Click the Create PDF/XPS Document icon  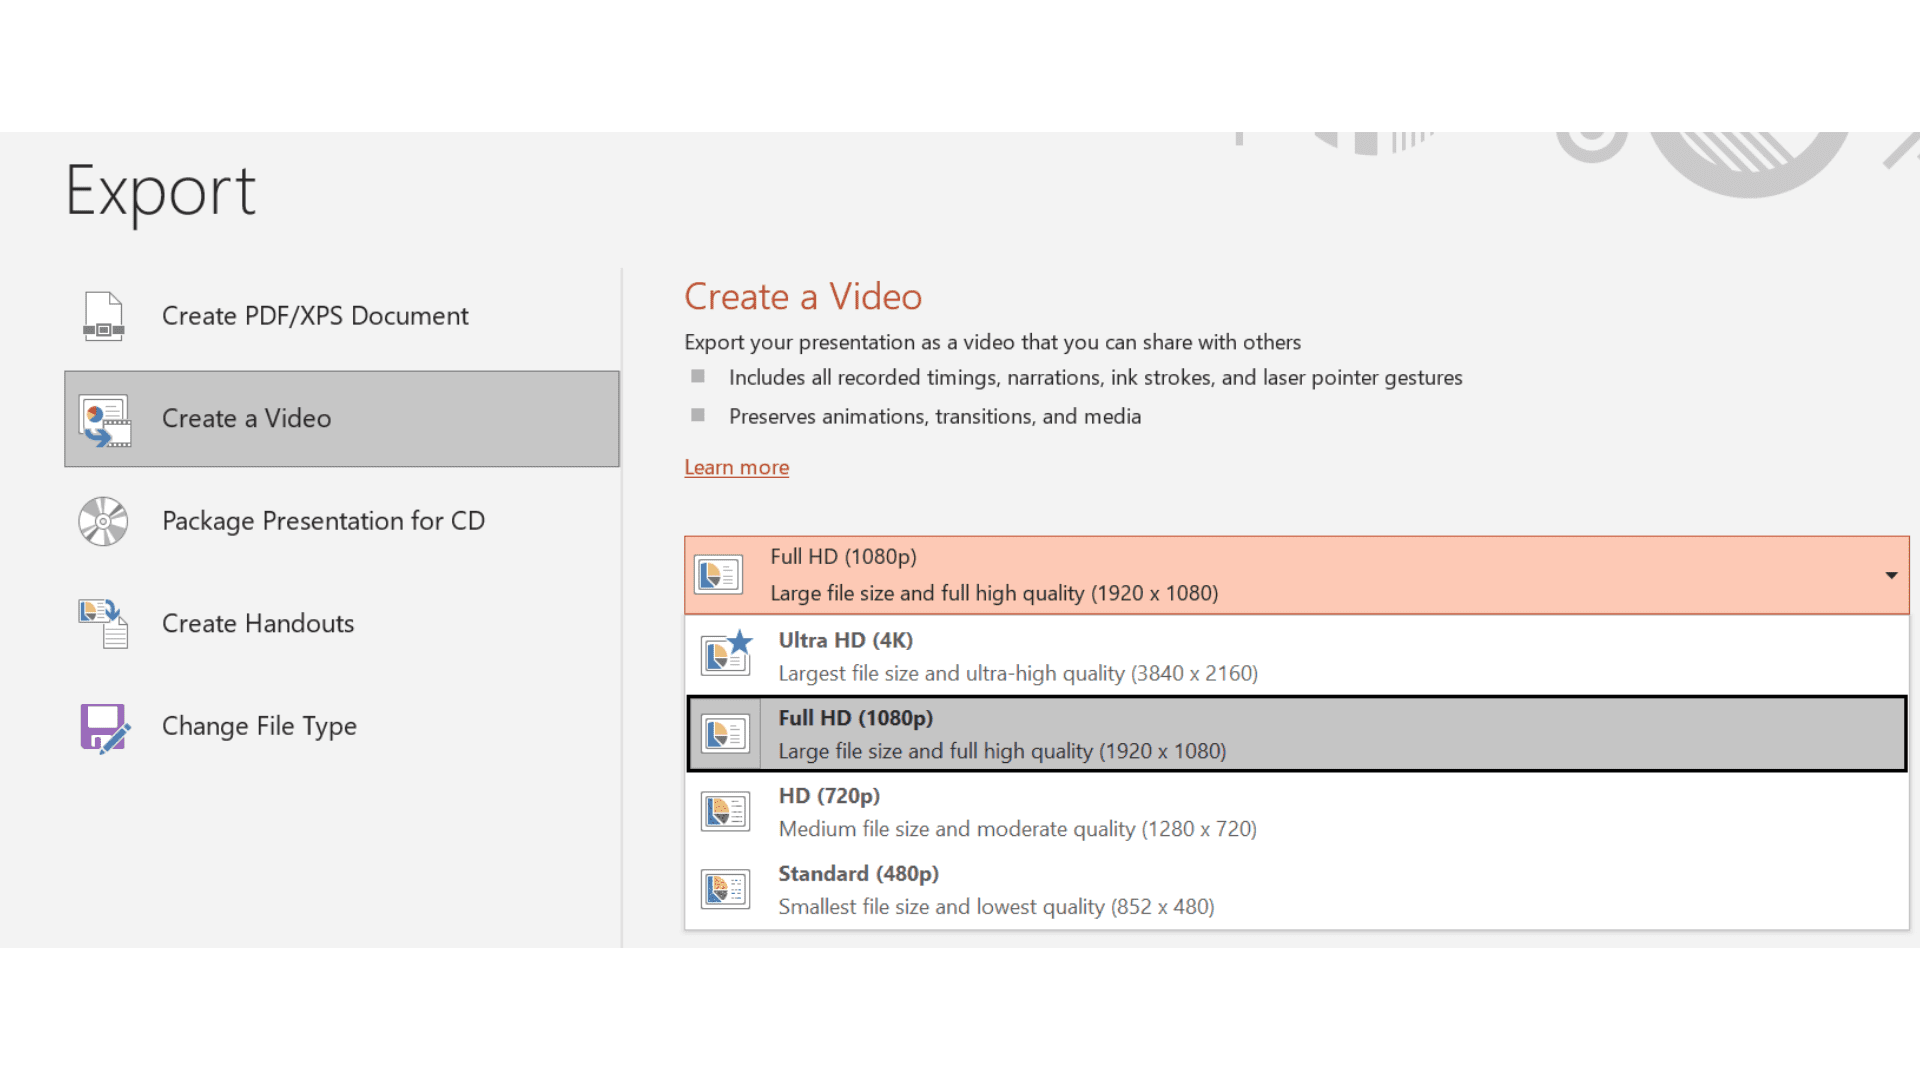104,316
